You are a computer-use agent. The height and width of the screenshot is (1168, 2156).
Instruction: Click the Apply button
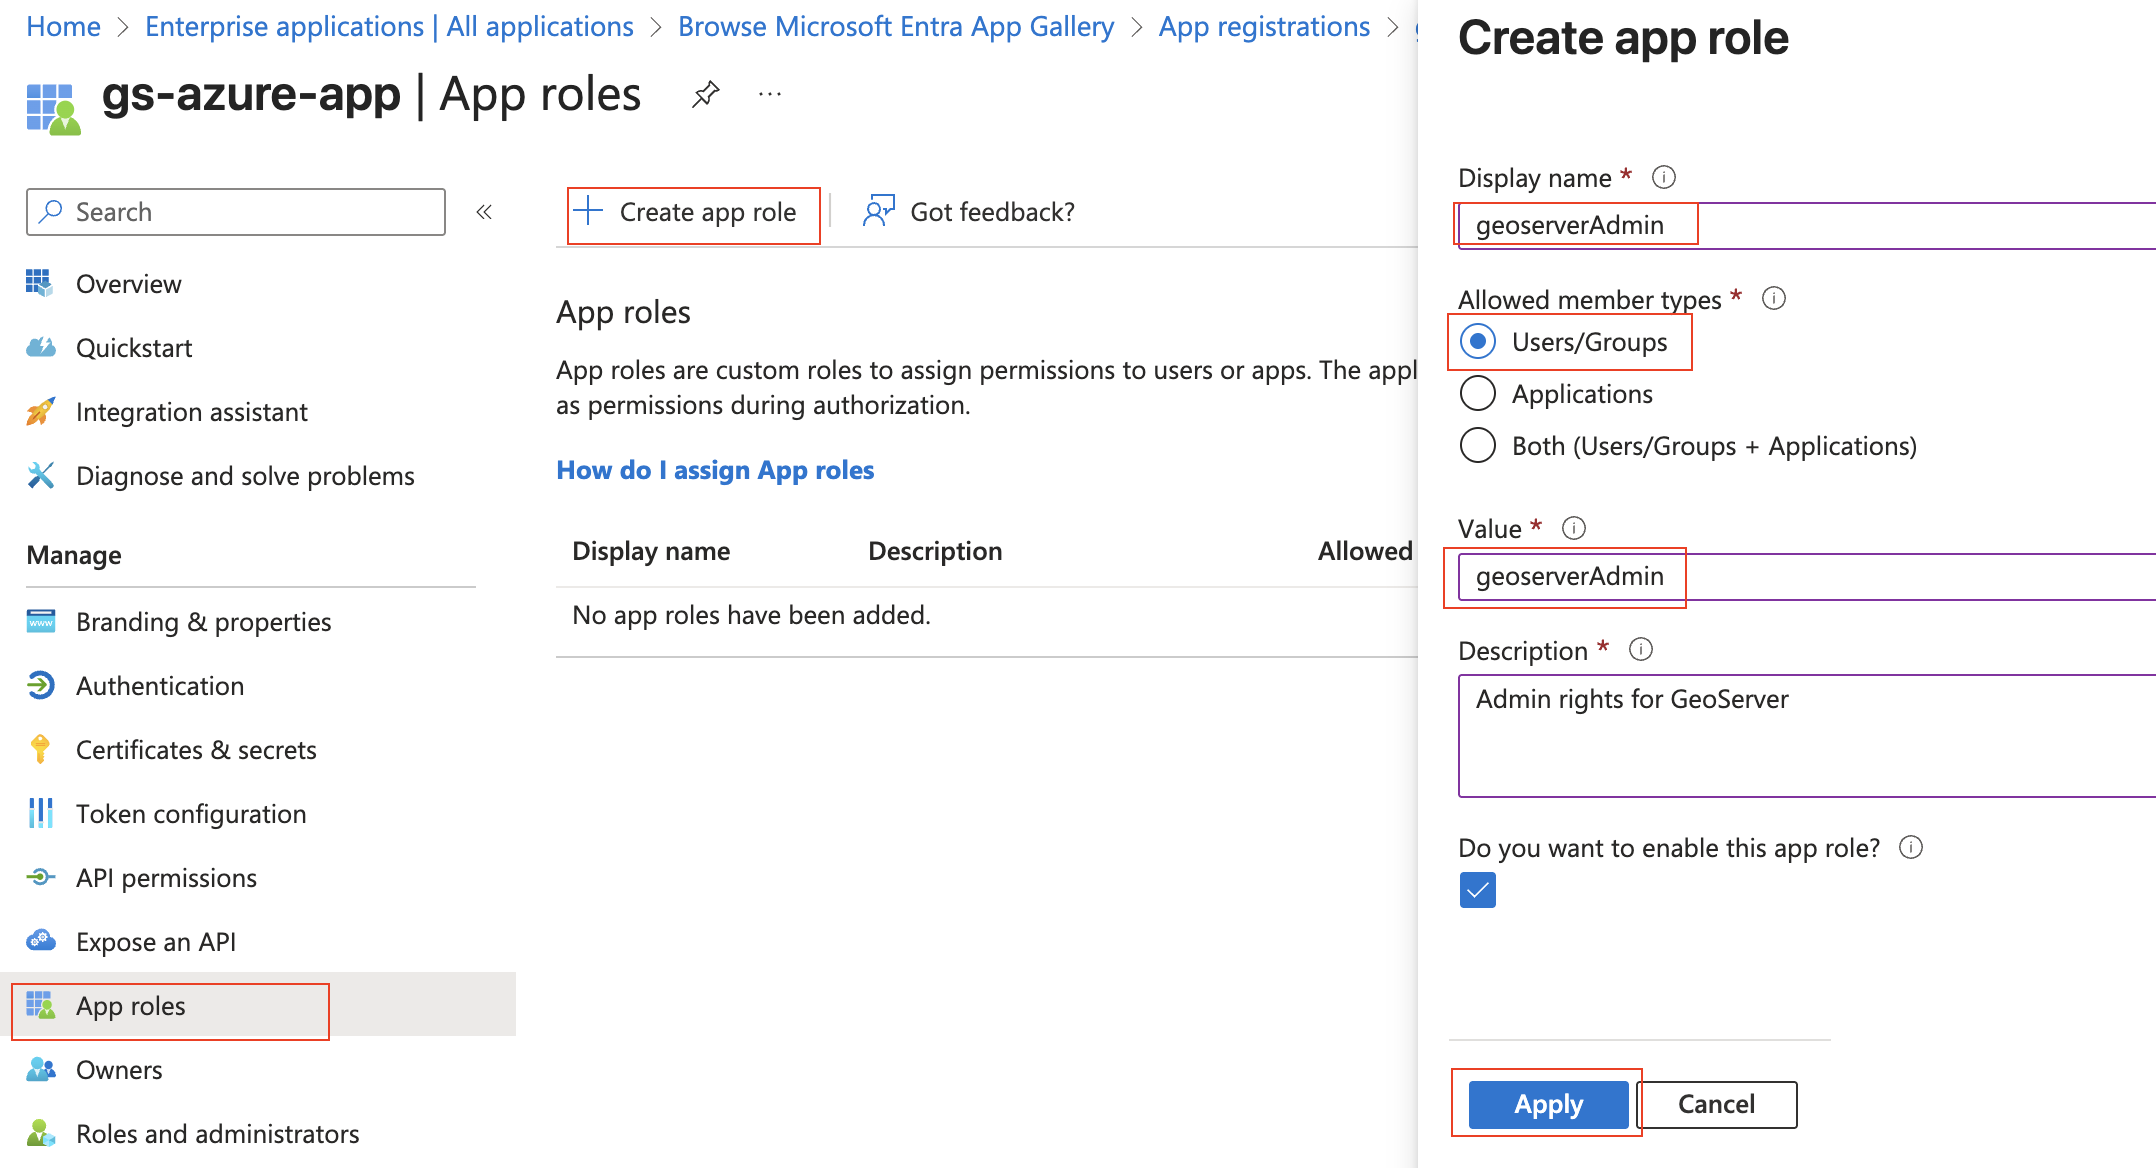1547,1104
